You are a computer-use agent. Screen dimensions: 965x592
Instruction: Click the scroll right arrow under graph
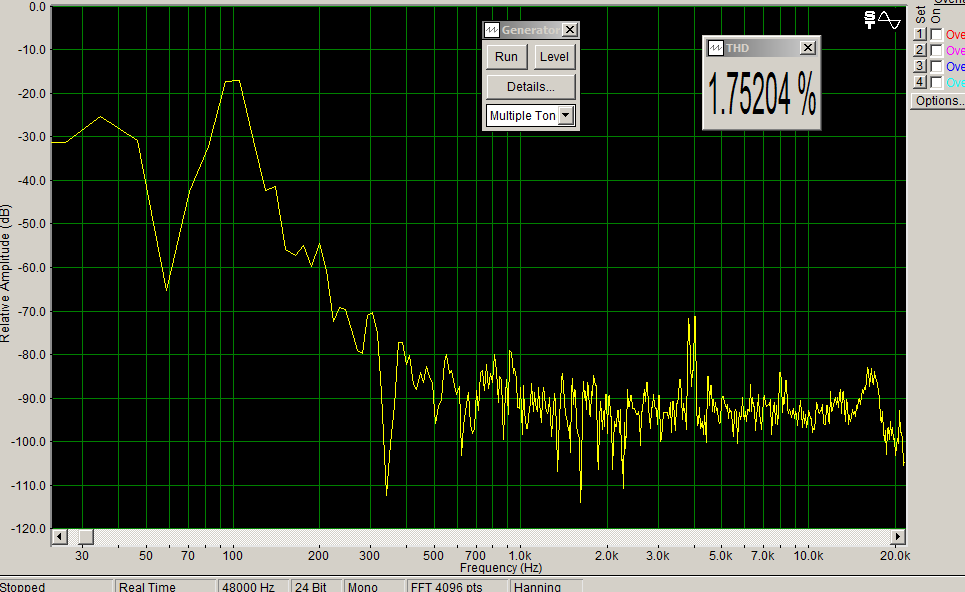(x=898, y=537)
